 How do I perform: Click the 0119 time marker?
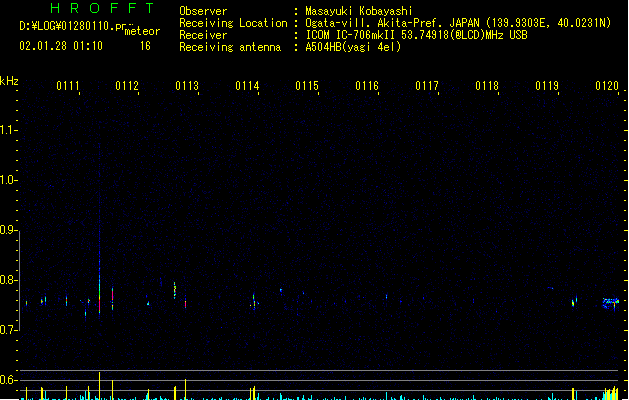(547, 86)
